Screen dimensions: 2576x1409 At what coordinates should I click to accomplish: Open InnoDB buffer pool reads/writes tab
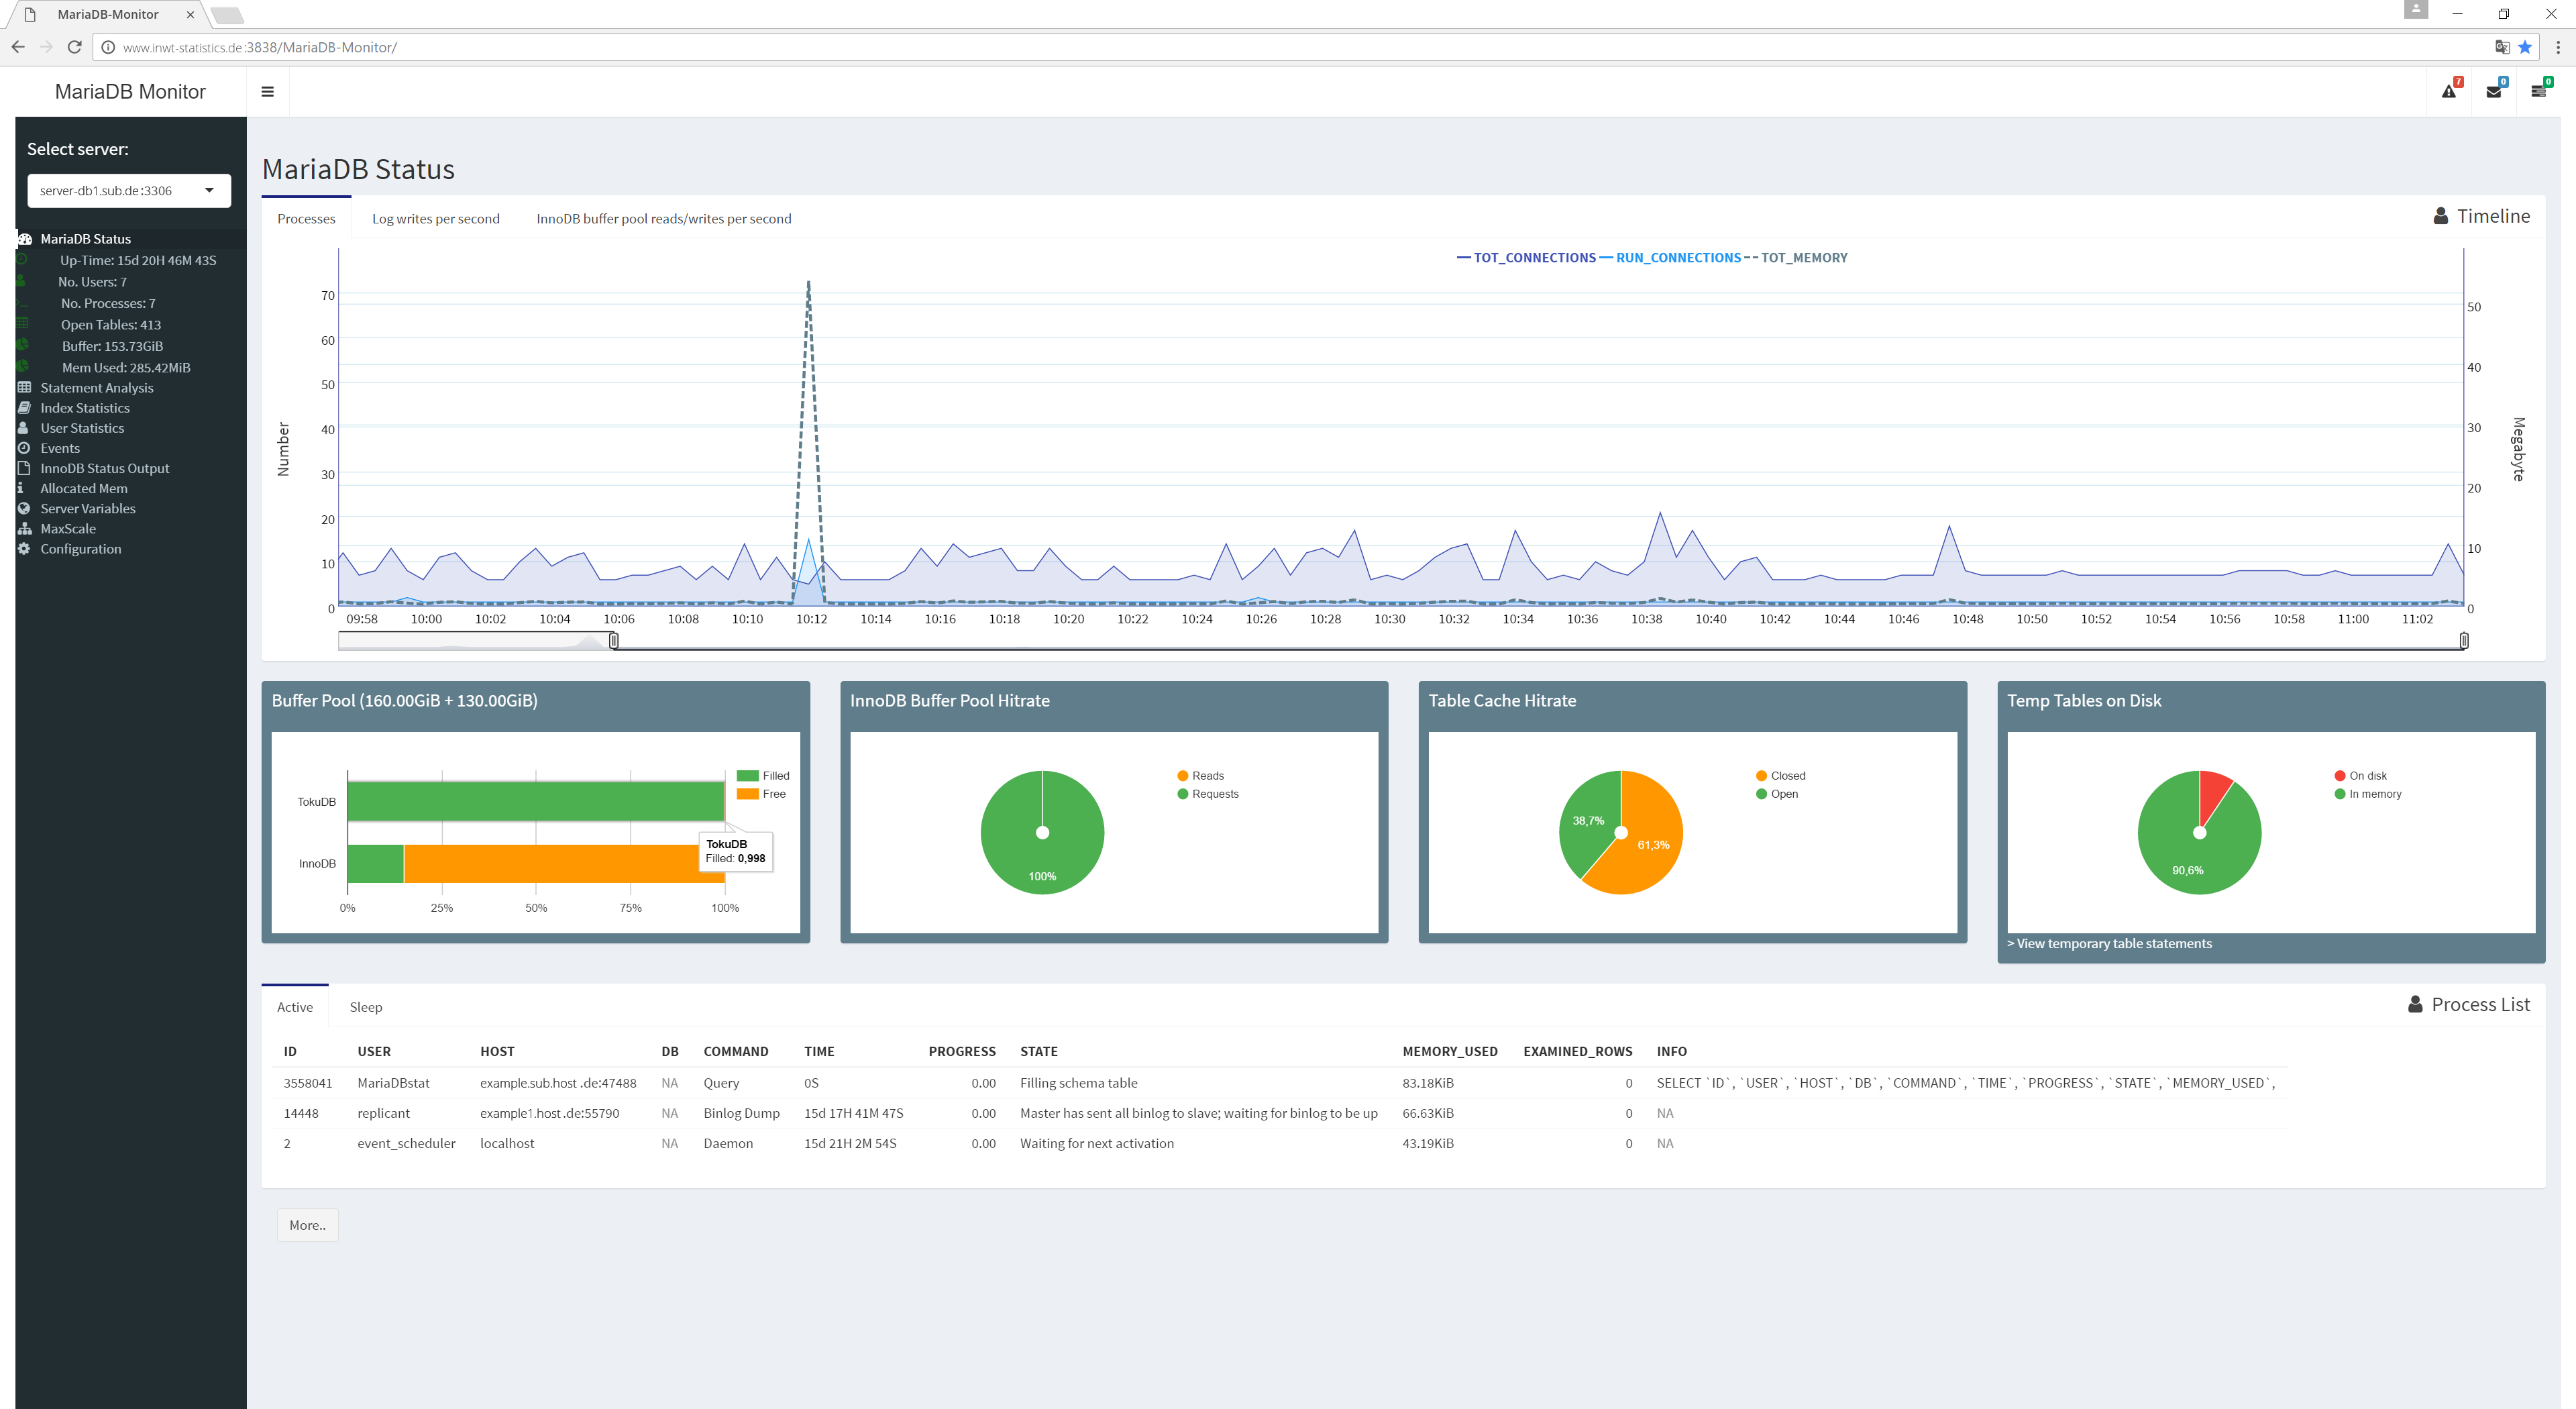pyautogui.click(x=663, y=218)
